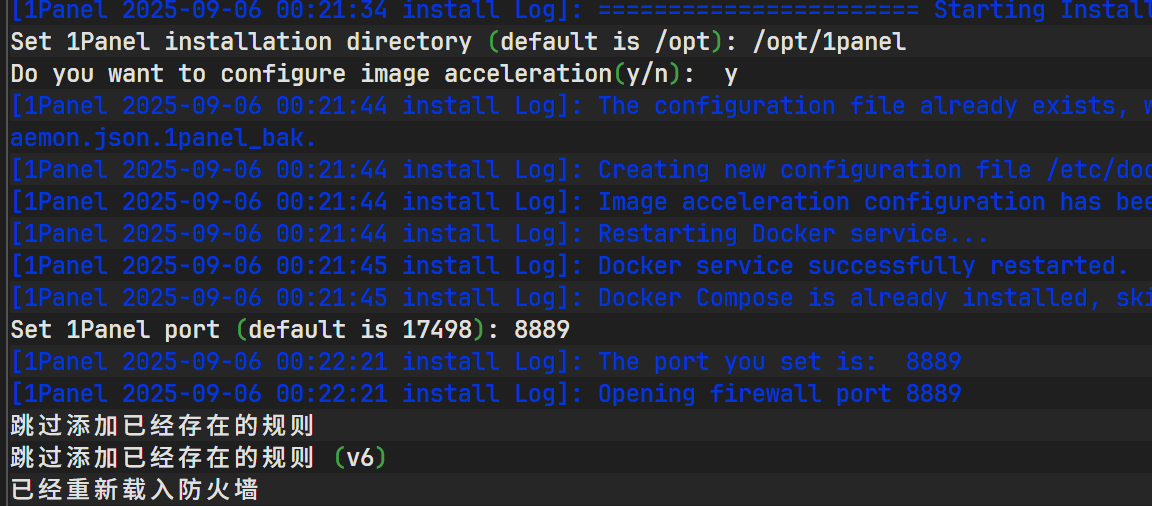1152x506 pixels.
Task: Click the top log line 'Starting Install'
Action: [x=581, y=10]
